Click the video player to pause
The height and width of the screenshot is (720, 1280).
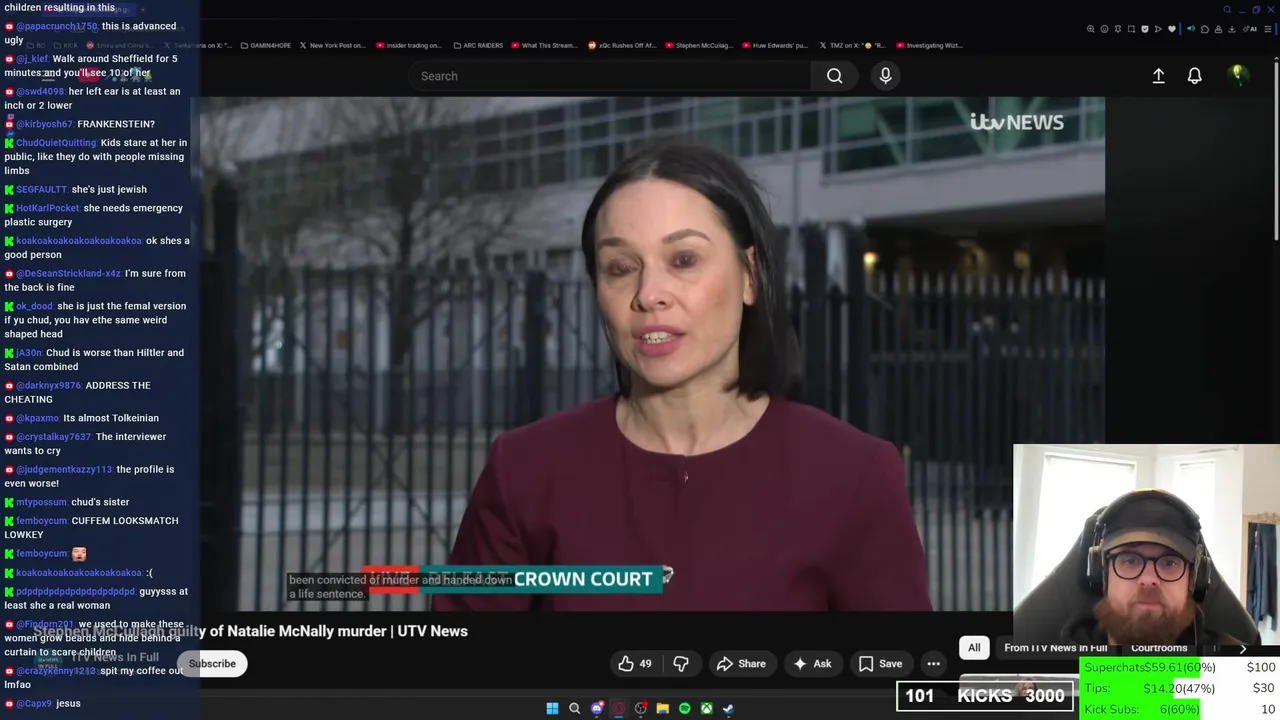[x=652, y=354]
